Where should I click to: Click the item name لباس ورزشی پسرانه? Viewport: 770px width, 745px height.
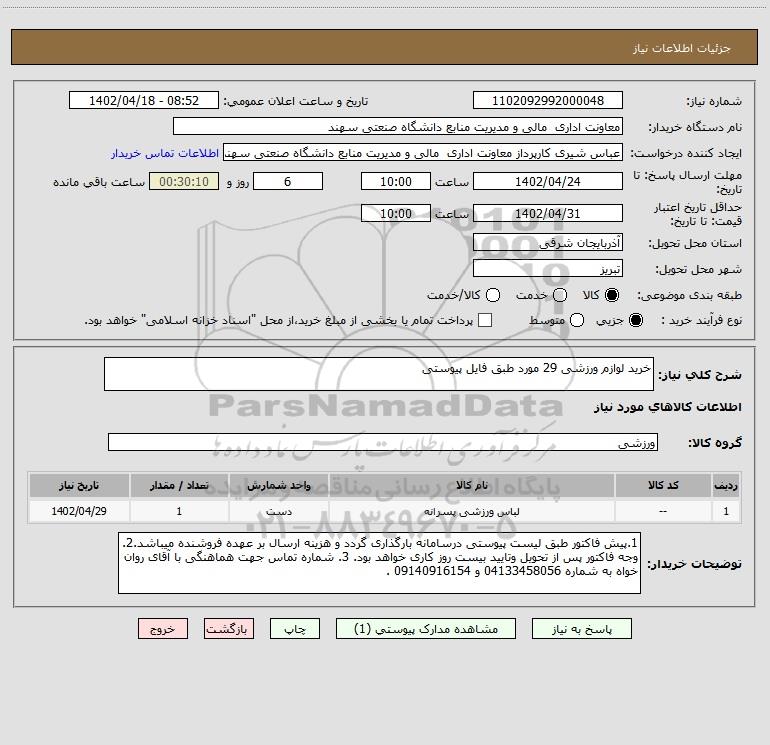(471, 511)
